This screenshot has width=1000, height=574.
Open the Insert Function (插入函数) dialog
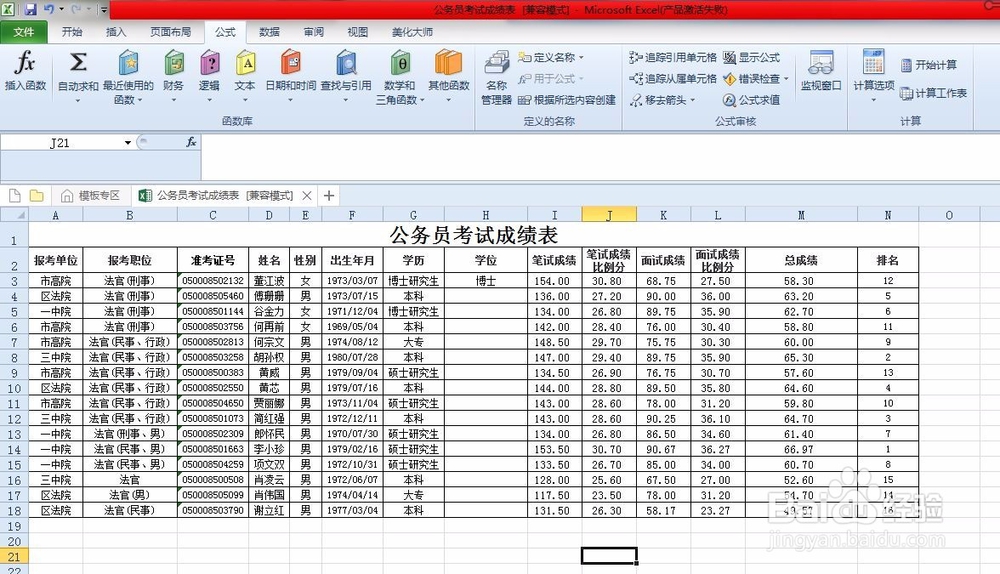point(25,71)
